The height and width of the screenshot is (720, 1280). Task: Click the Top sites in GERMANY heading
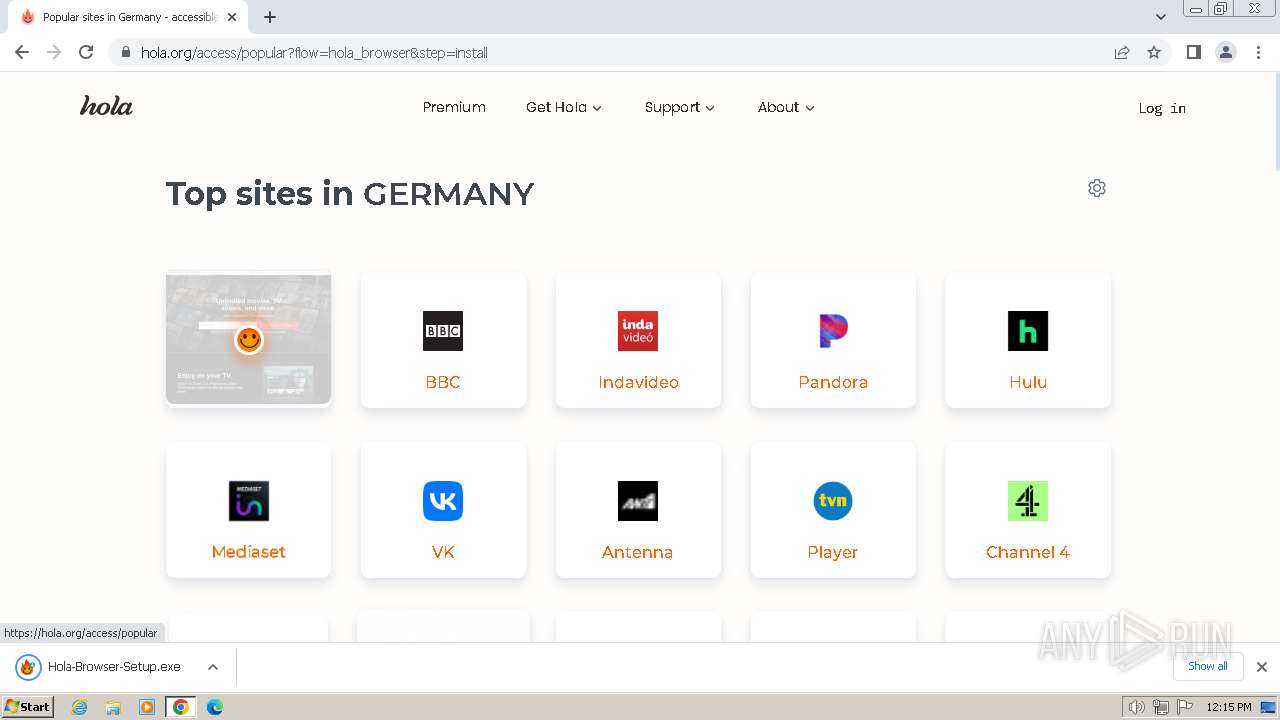click(350, 193)
